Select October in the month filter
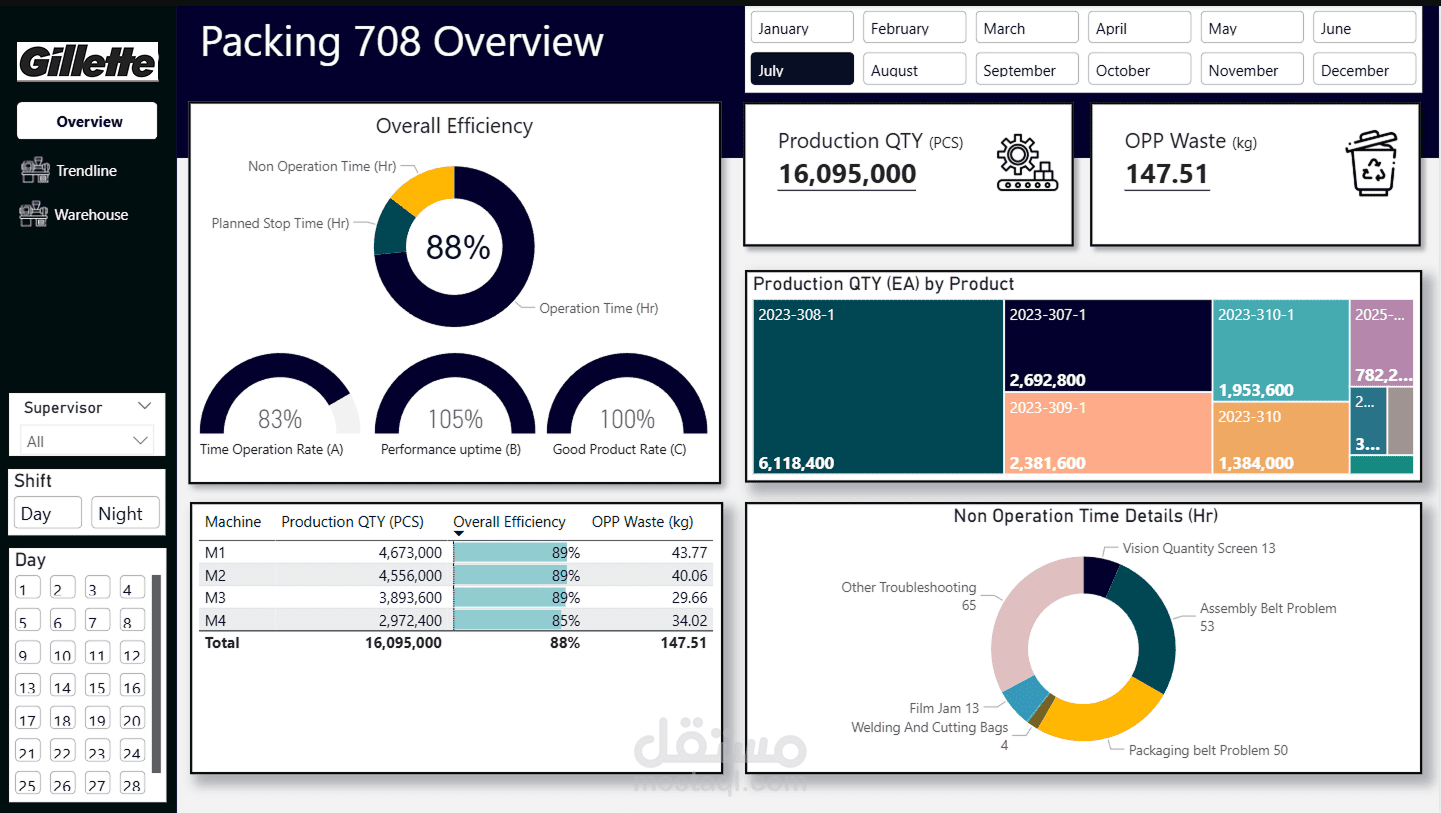This screenshot has height=813, width=1441. click(1139, 69)
